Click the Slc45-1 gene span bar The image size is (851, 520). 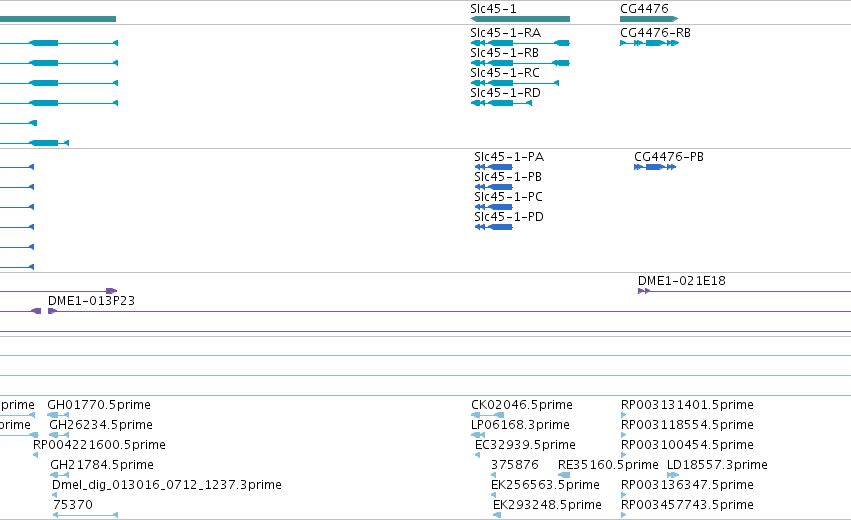520,19
